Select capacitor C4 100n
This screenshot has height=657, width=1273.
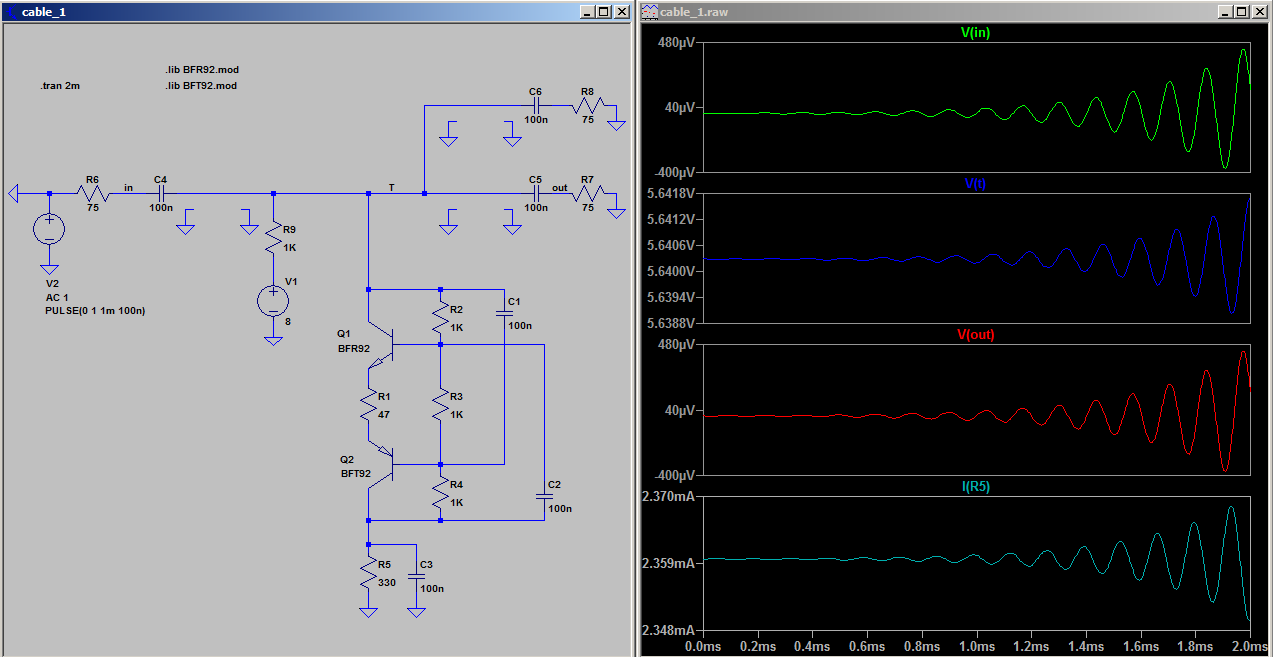(x=160, y=193)
